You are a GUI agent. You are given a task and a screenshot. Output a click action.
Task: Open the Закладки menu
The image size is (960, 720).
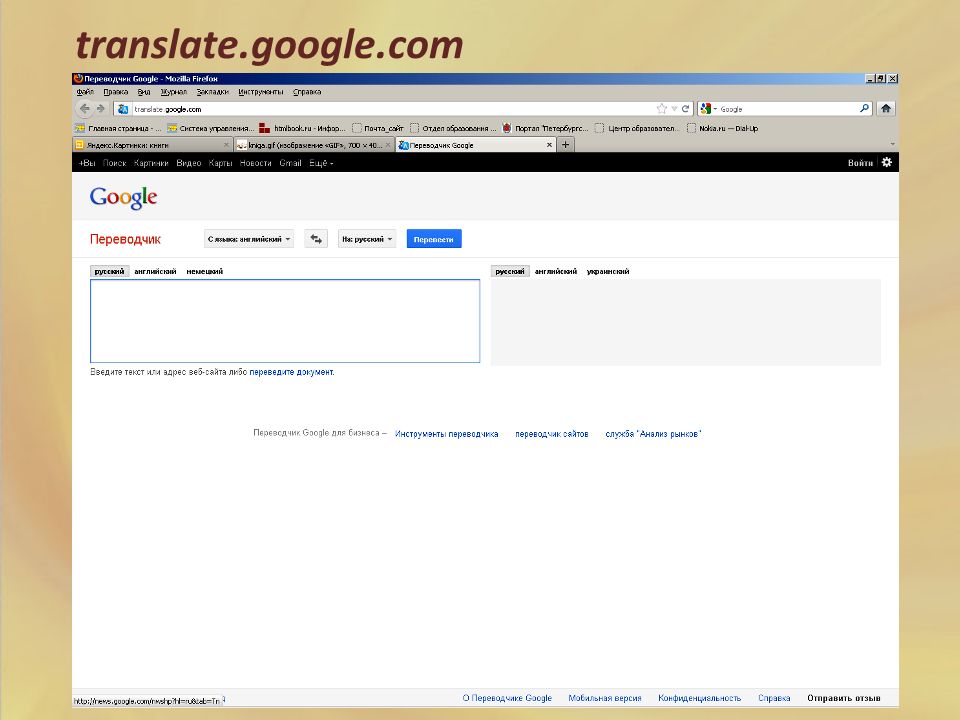click(x=212, y=92)
